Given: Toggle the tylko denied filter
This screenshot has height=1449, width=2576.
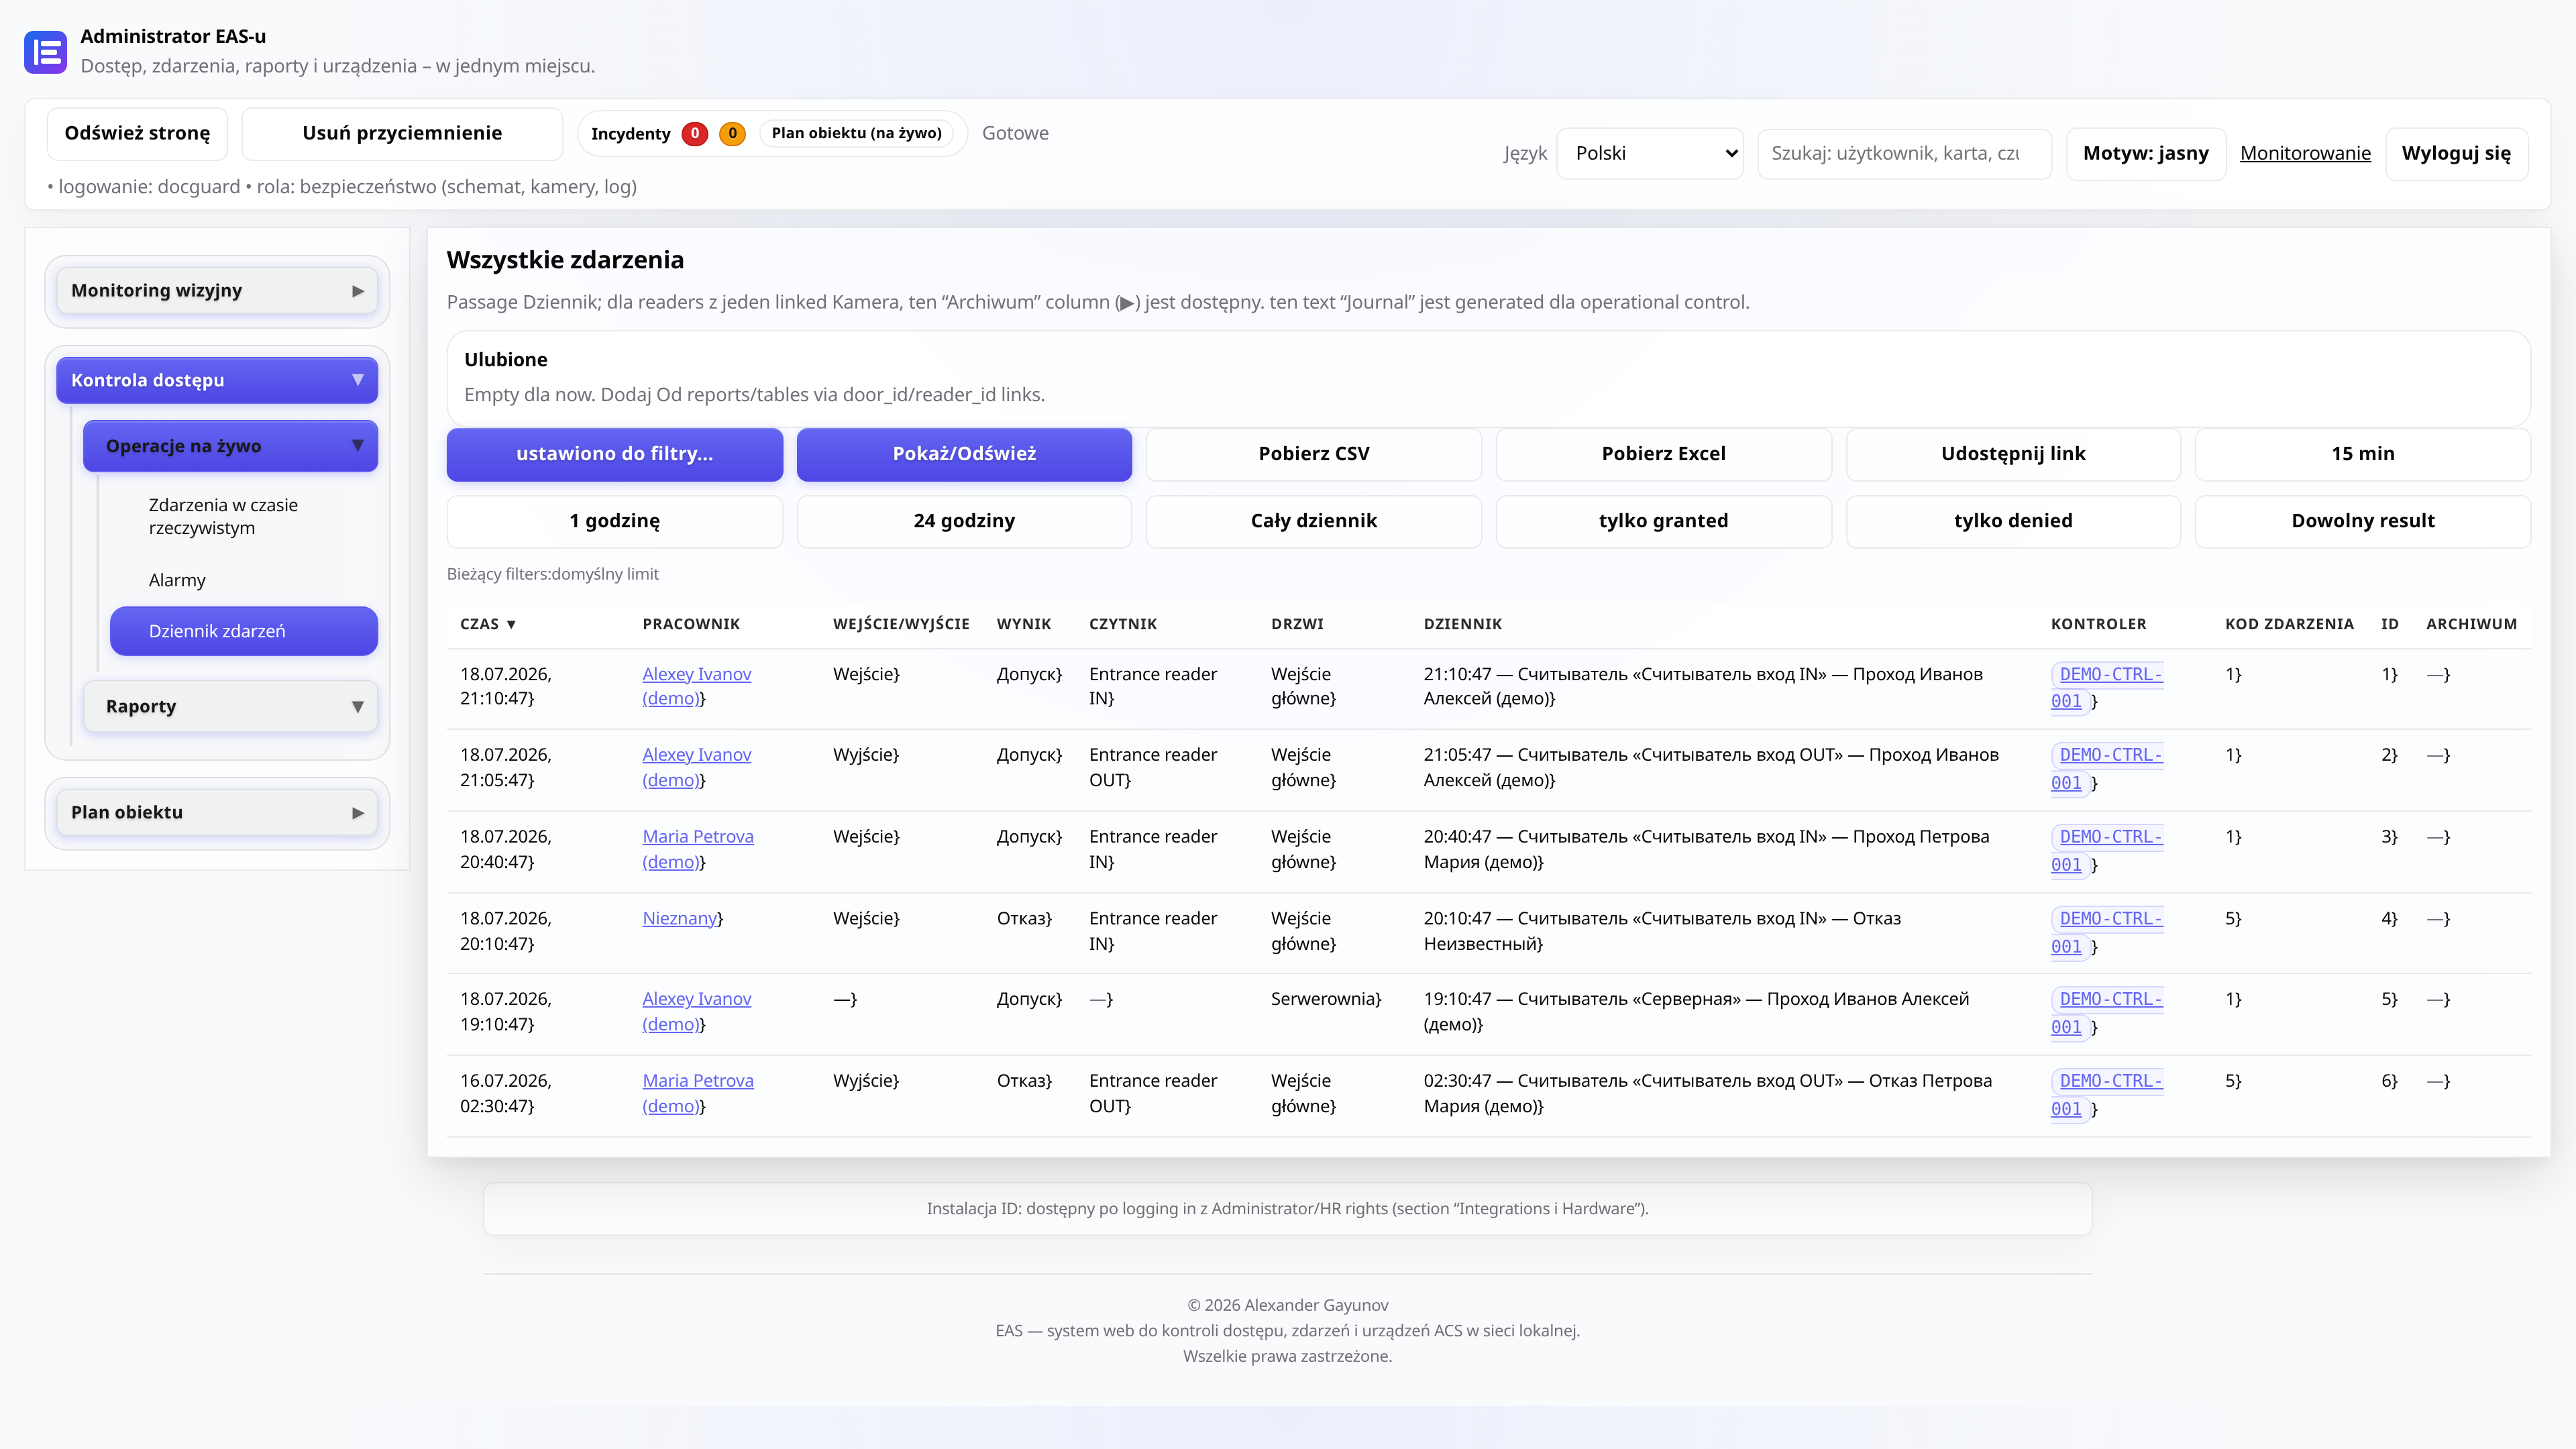Looking at the screenshot, I should pos(2013,521).
